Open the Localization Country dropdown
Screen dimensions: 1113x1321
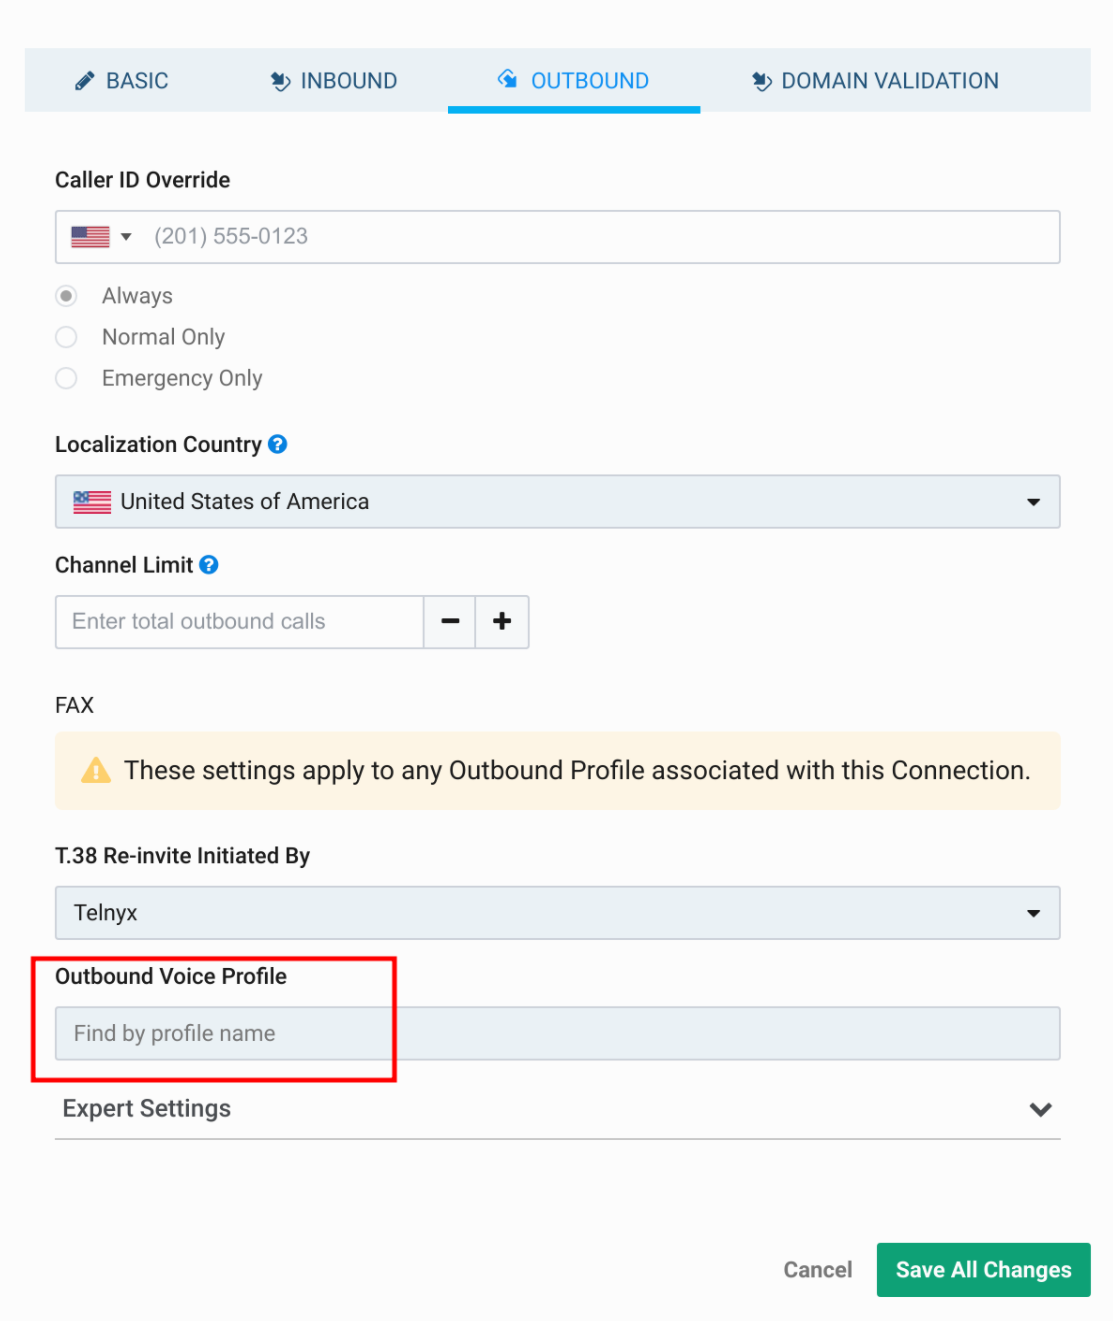coord(1033,501)
